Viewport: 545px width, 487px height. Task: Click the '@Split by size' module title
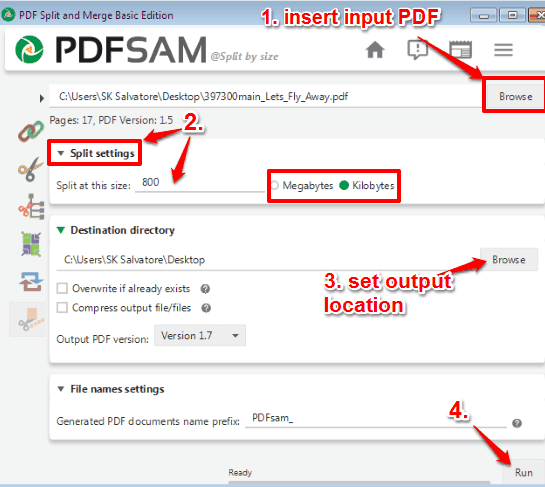[244, 56]
